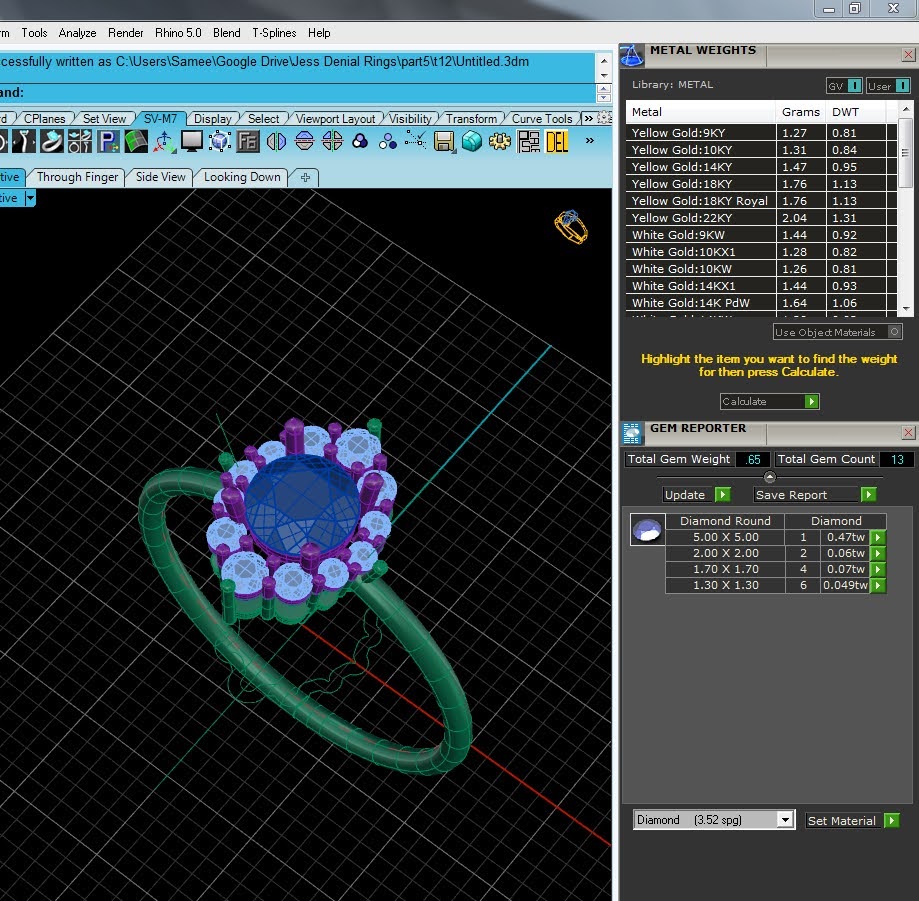Image resolution: width=919 pixels, height=901 pixels.
Task: Click the Metal Weights panel scale icon
Action: click(632, 56)
